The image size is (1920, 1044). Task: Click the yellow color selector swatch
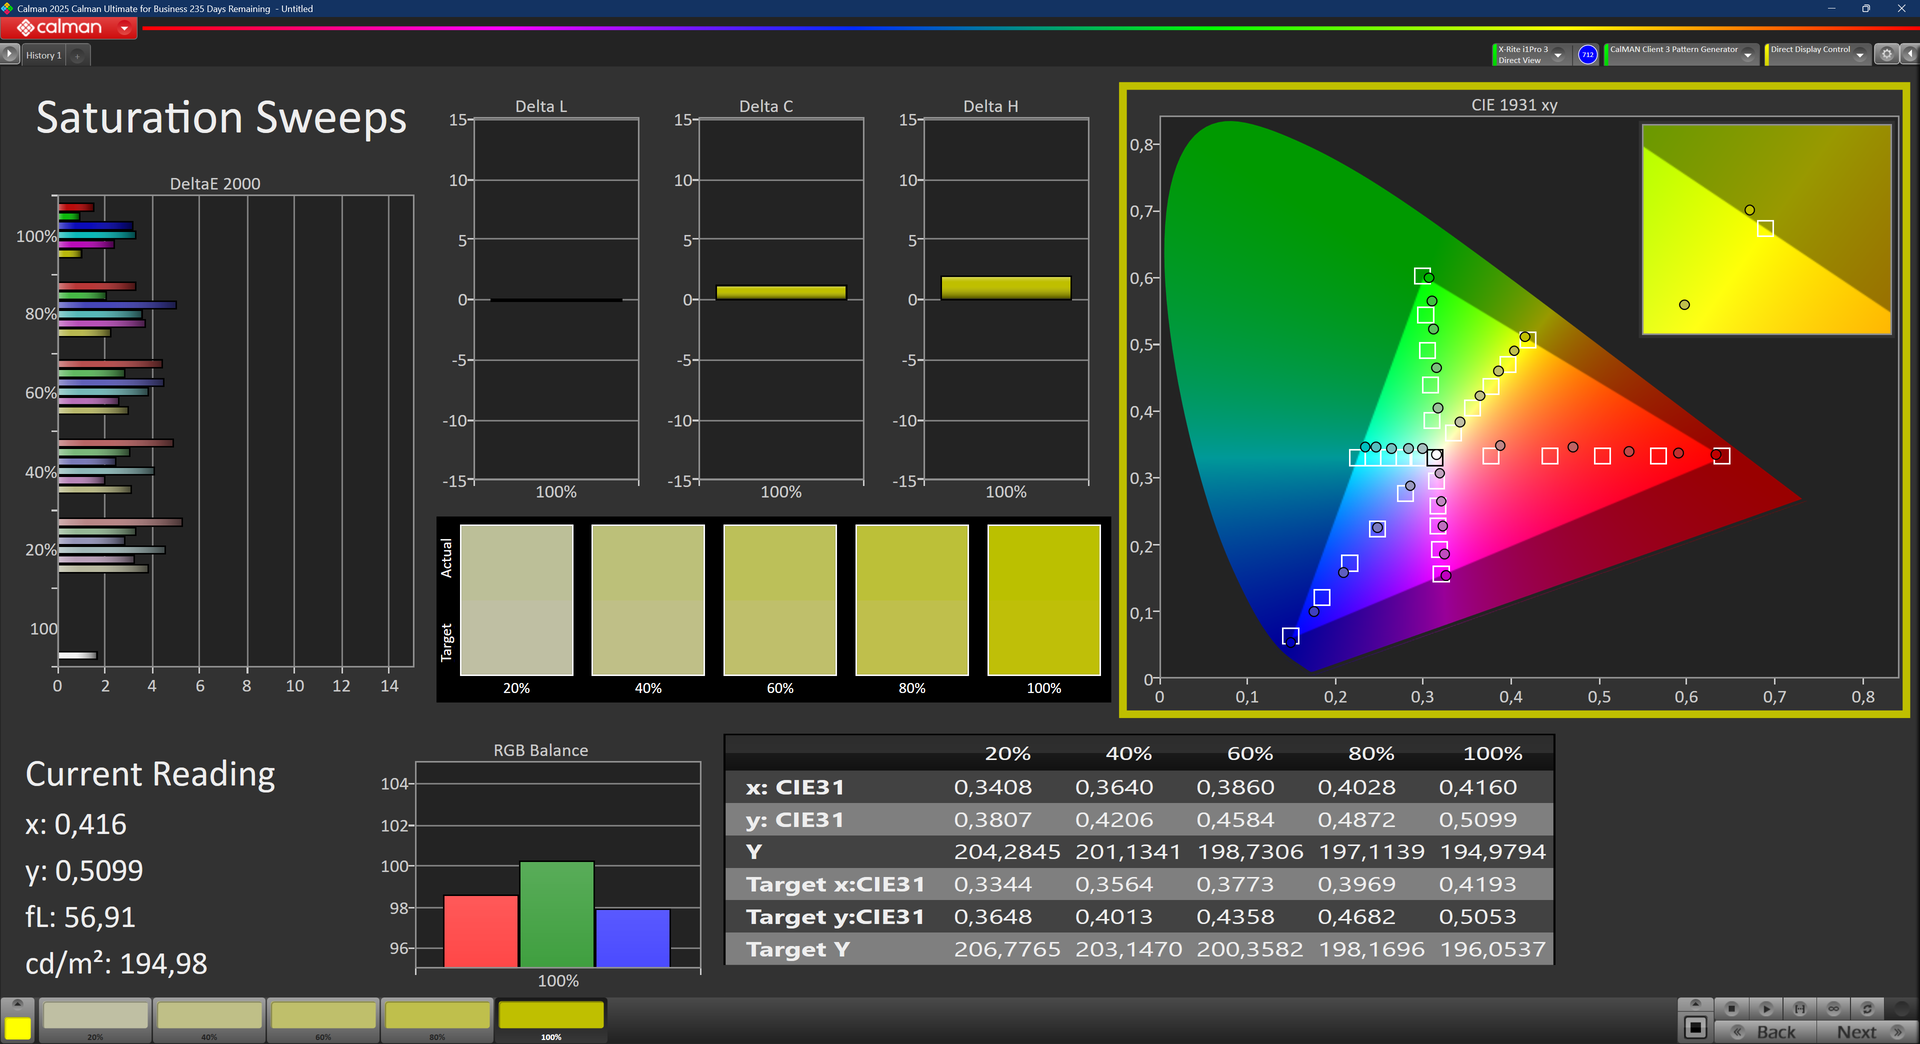point(17,1029)
